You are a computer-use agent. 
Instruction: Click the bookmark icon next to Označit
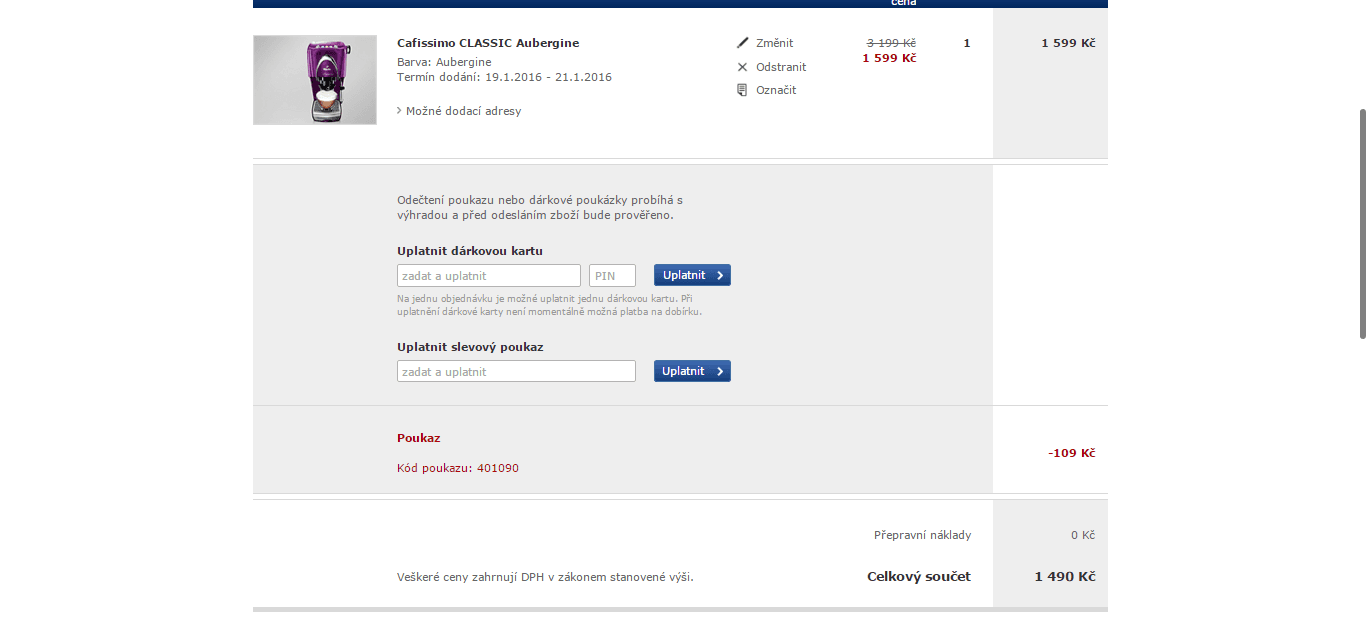tap(742, 90)
